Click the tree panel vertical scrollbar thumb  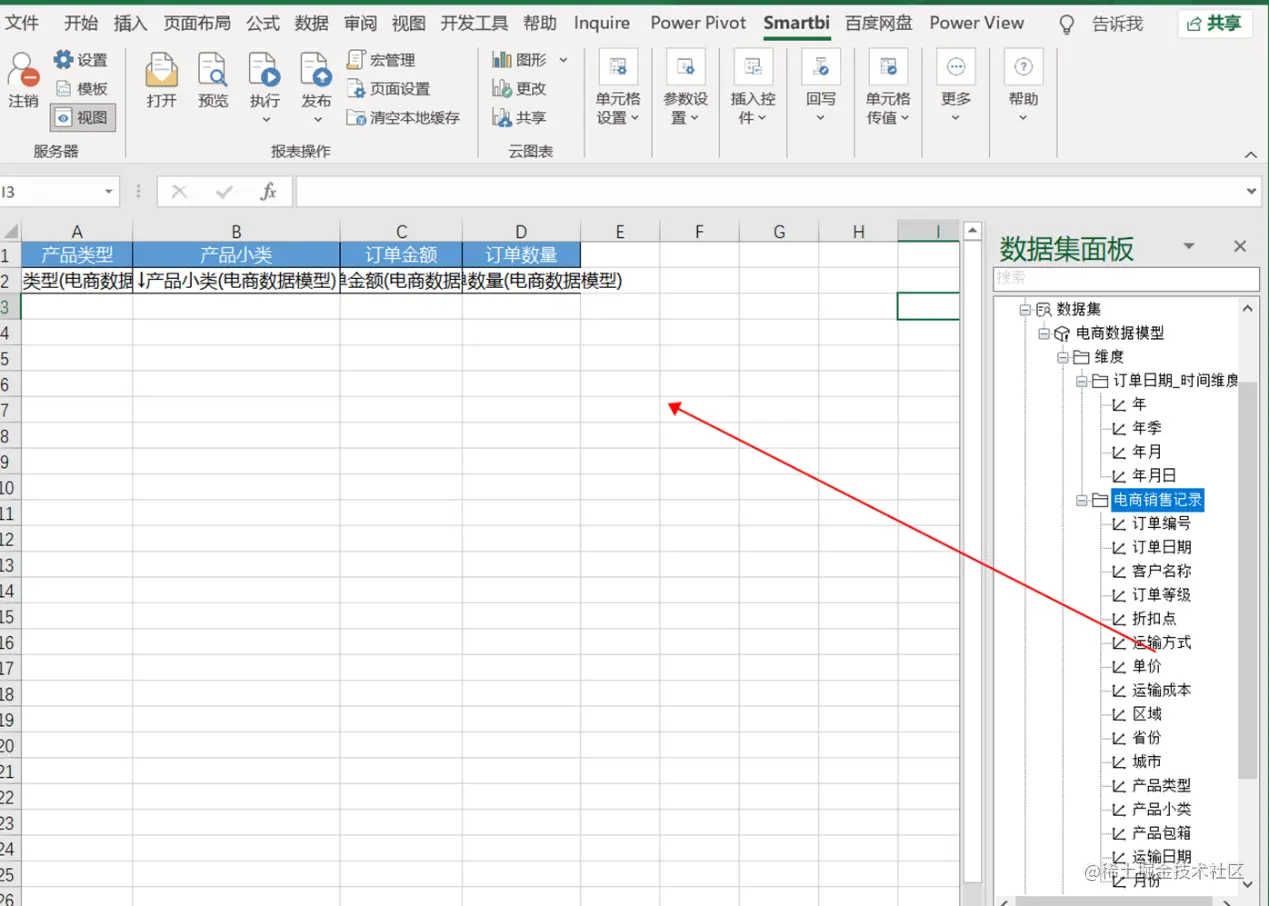coord(1247,580)
